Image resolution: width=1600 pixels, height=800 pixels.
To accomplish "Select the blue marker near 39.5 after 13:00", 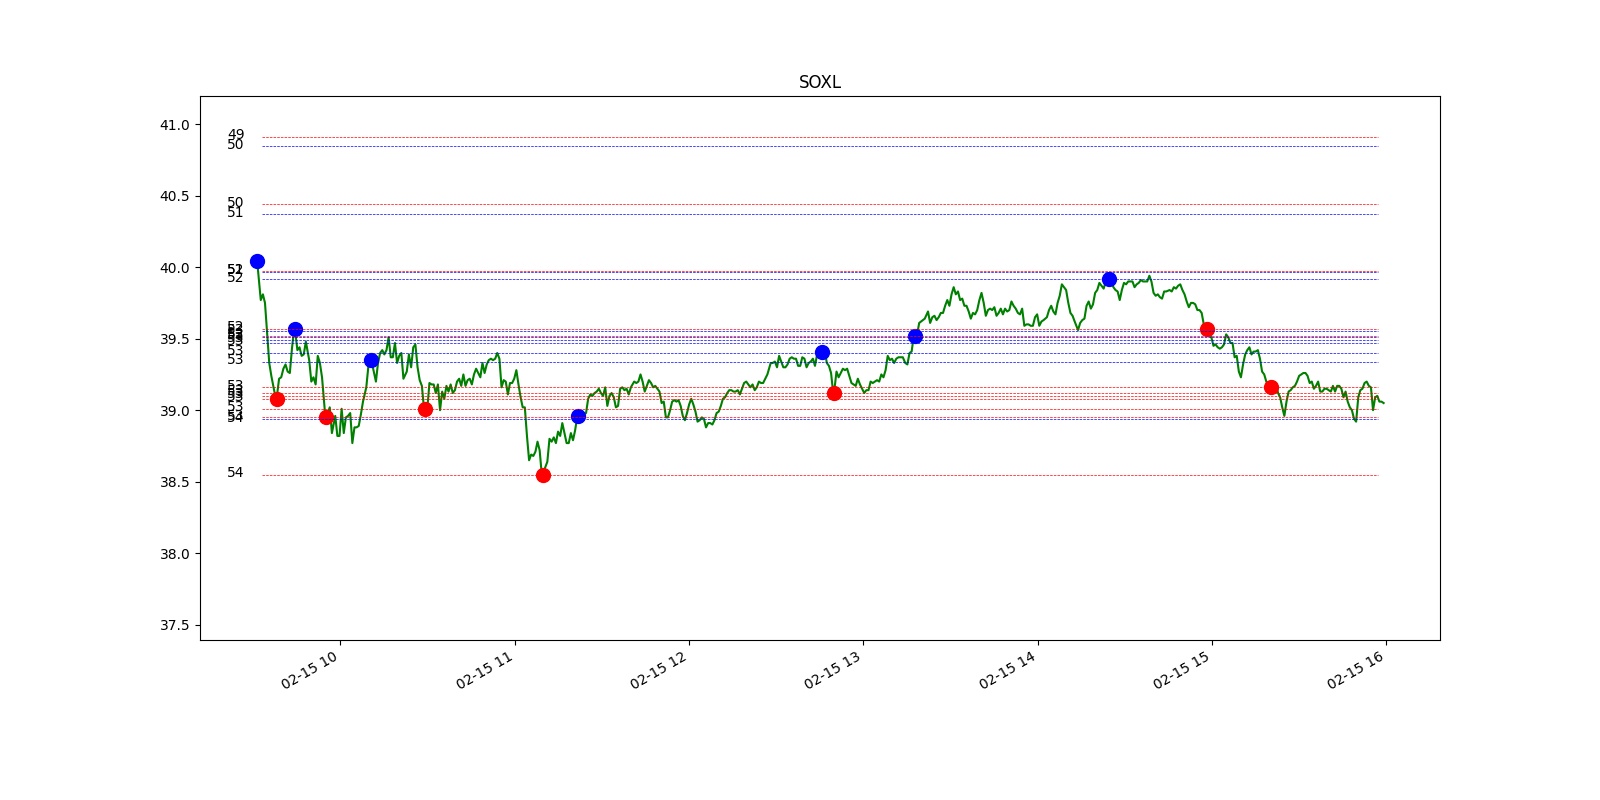I will point(915,336).
